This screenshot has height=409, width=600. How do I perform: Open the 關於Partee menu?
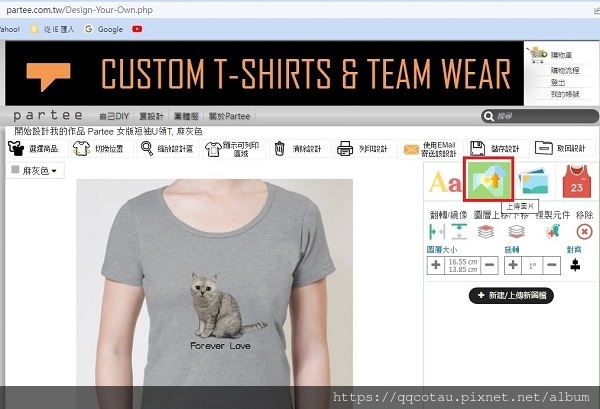[230, 116]
